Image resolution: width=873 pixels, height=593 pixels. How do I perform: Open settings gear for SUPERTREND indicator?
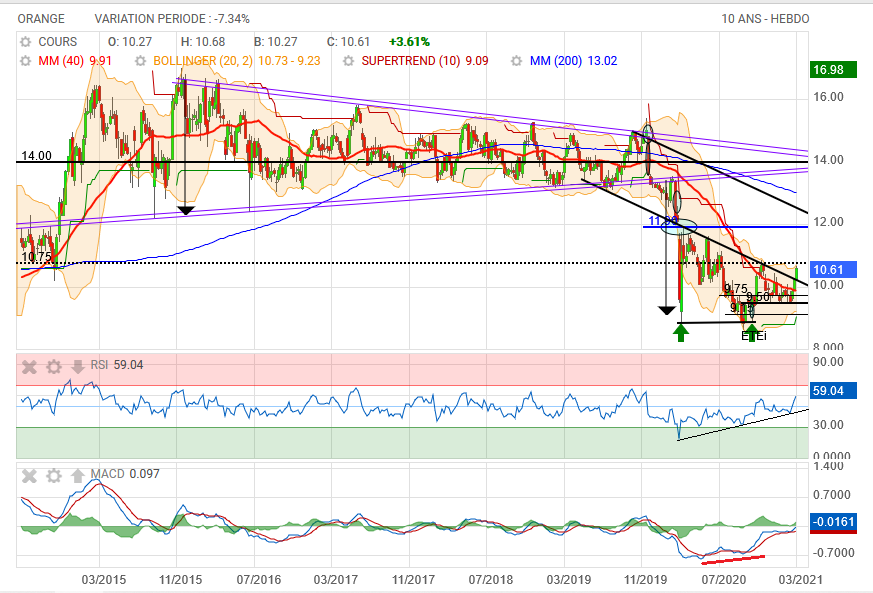349,61
